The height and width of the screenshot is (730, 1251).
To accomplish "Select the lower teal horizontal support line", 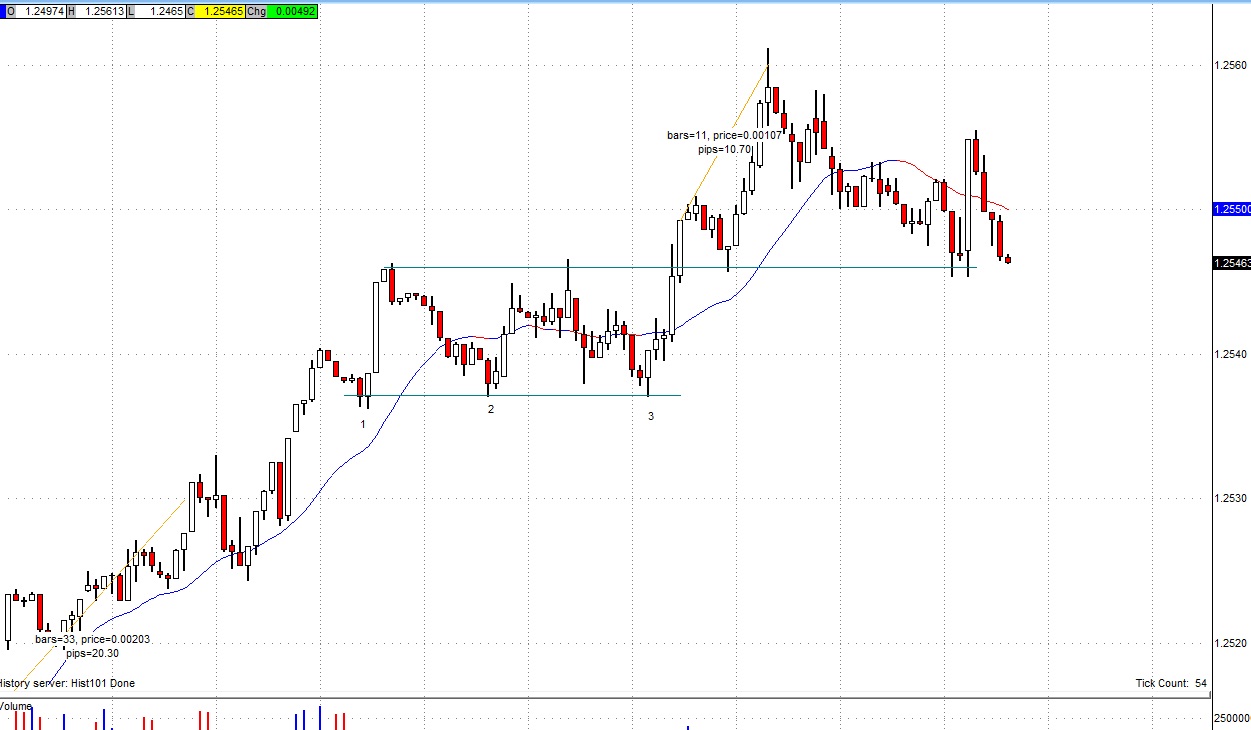I will tap(513, 395).
